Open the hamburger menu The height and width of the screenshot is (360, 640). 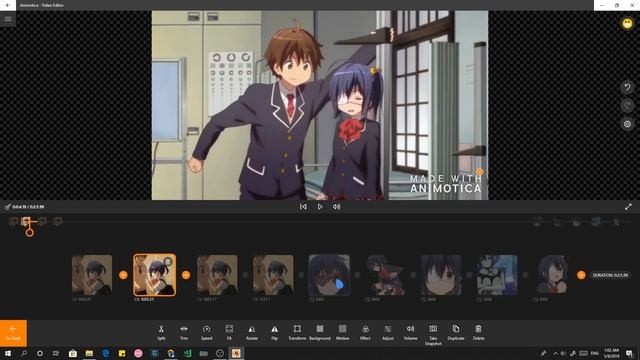[x=8, y=19]
